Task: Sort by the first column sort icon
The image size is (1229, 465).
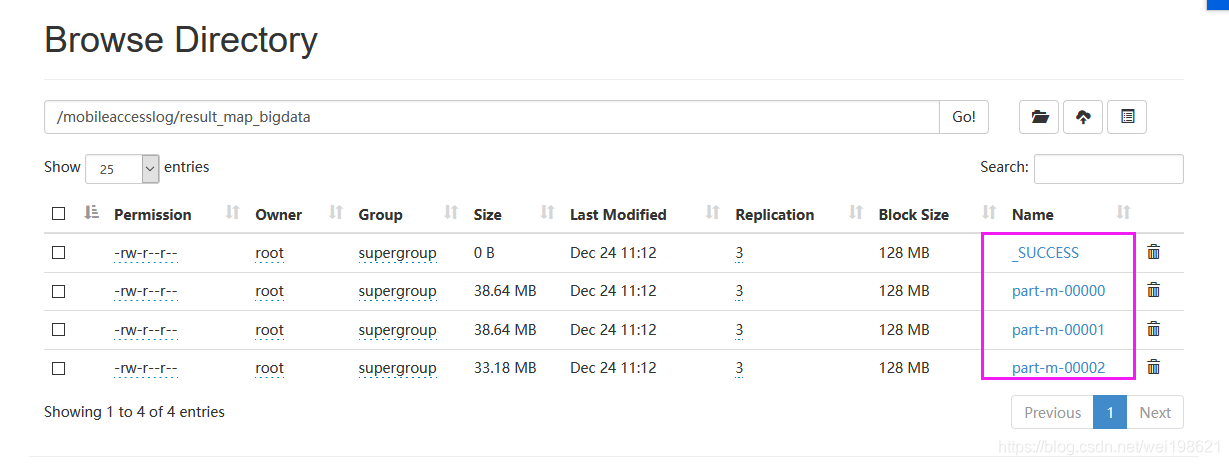Action: click(92, 213)
